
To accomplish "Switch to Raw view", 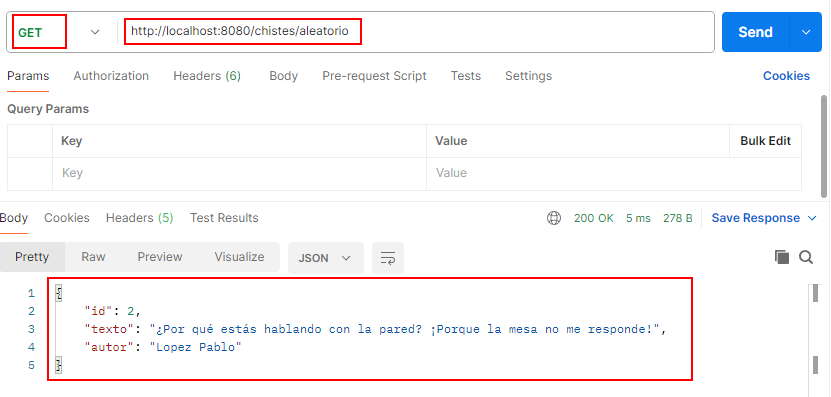I will (x=93, y=257).
